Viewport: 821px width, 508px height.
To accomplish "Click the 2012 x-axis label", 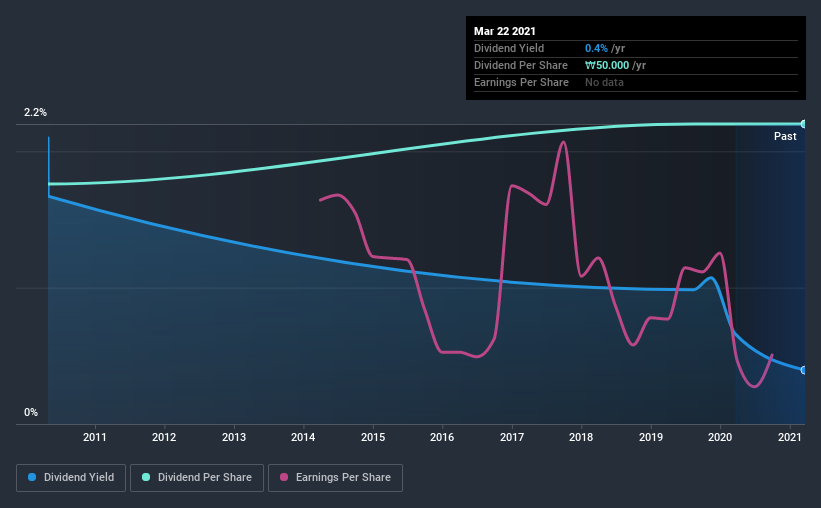I will click(164, 437).
